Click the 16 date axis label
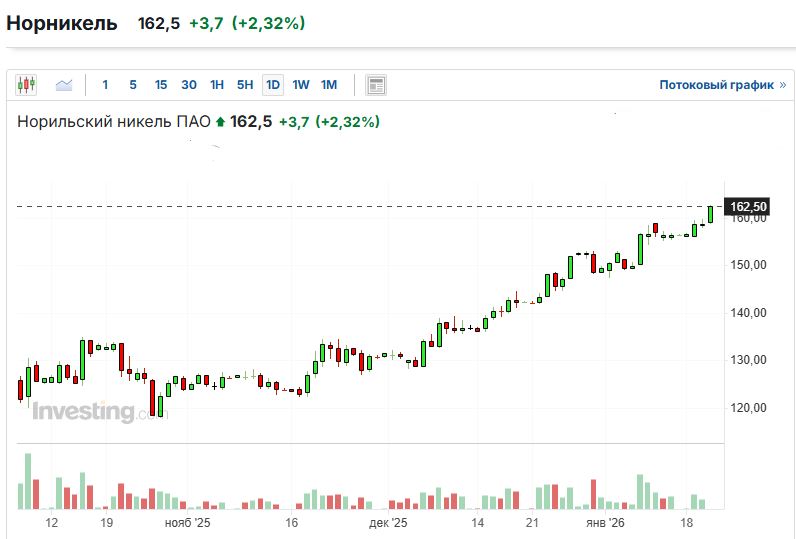This screenshot has width=796, height=539. pos(291,522)
